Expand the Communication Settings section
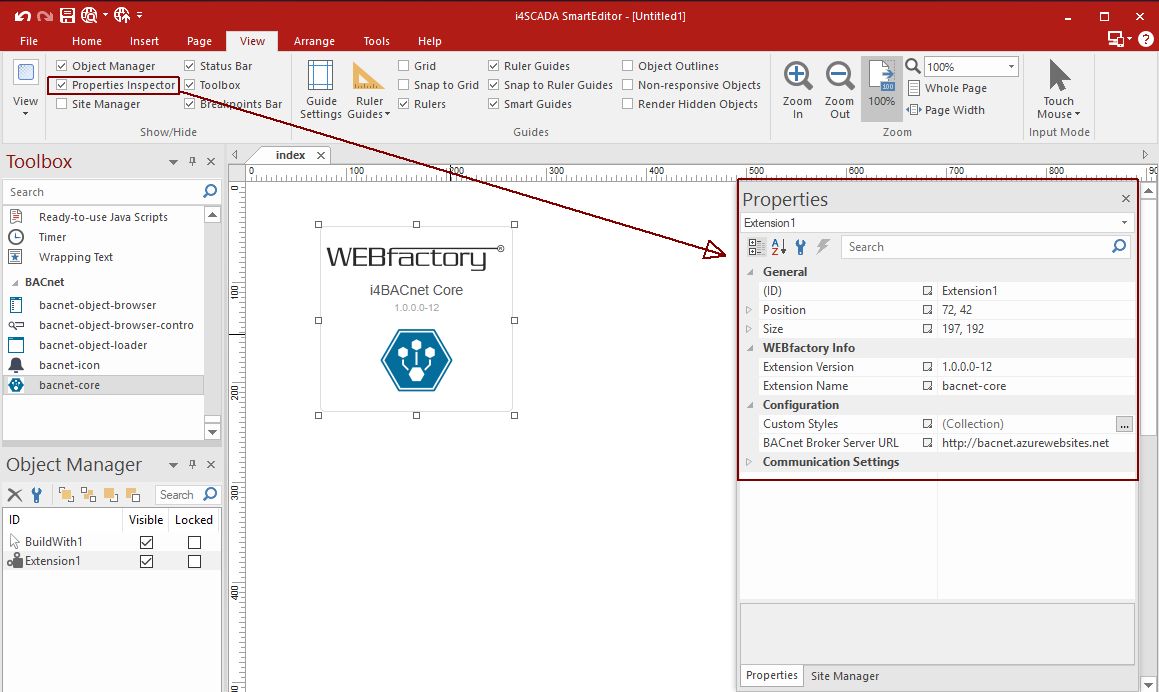The height and width of the screenshot is (692, 1159). click(x=749, y=462)
